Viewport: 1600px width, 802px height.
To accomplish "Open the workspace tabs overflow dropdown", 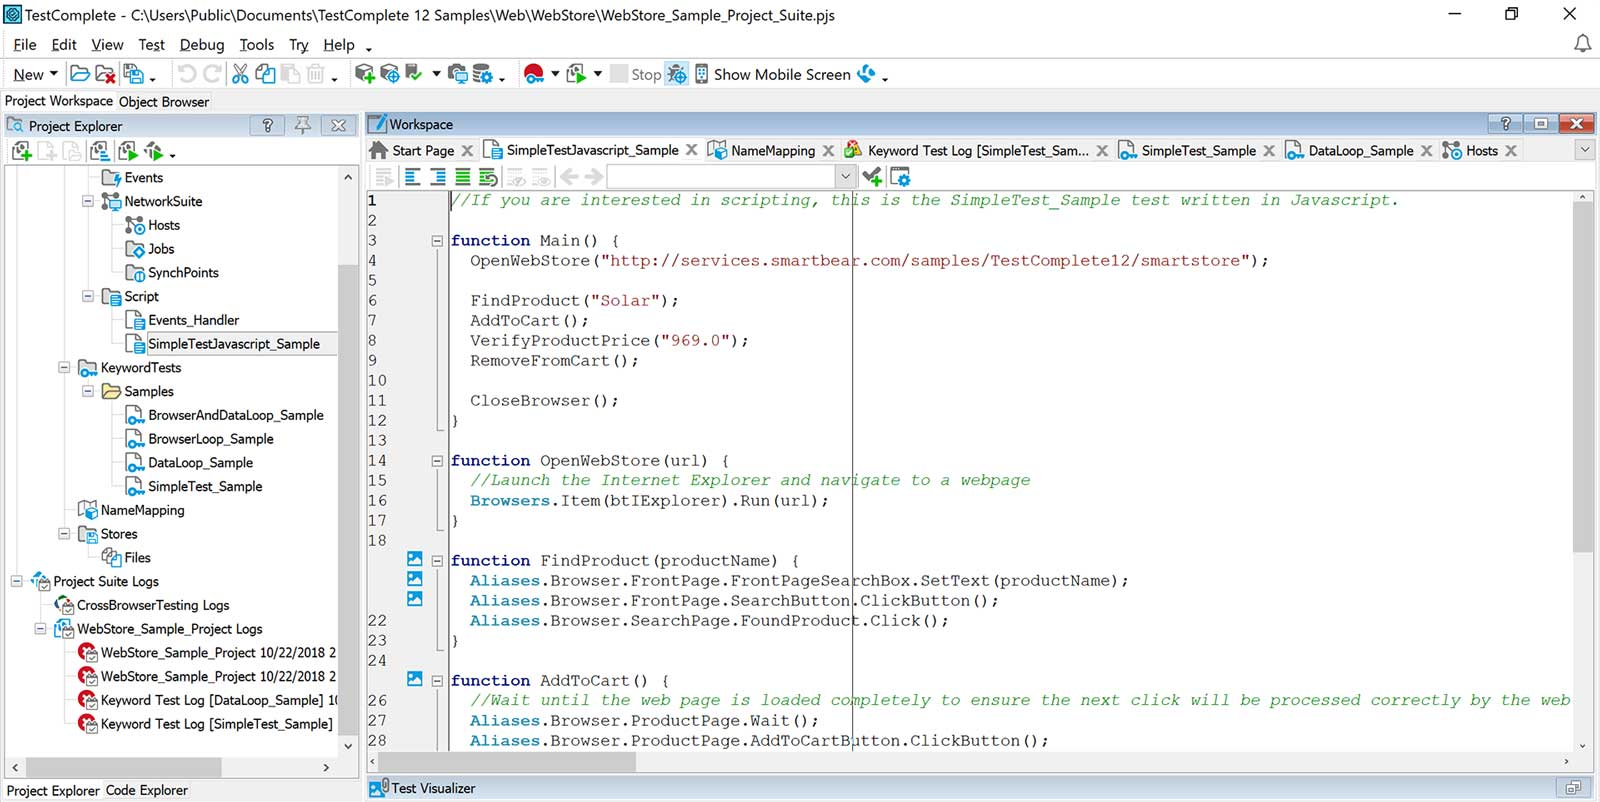I will [x=1584, y=150].
